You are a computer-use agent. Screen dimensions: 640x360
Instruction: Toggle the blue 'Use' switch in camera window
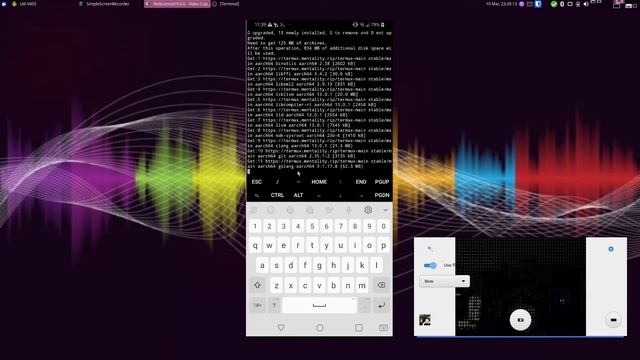pyautogui.click(x=430, y=265)
